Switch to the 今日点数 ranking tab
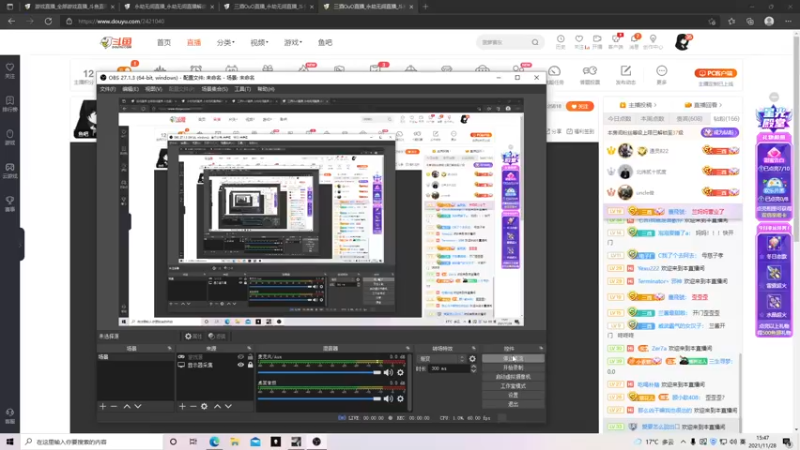The height and width of the screenshot is (450, 800). click(619, 119)
